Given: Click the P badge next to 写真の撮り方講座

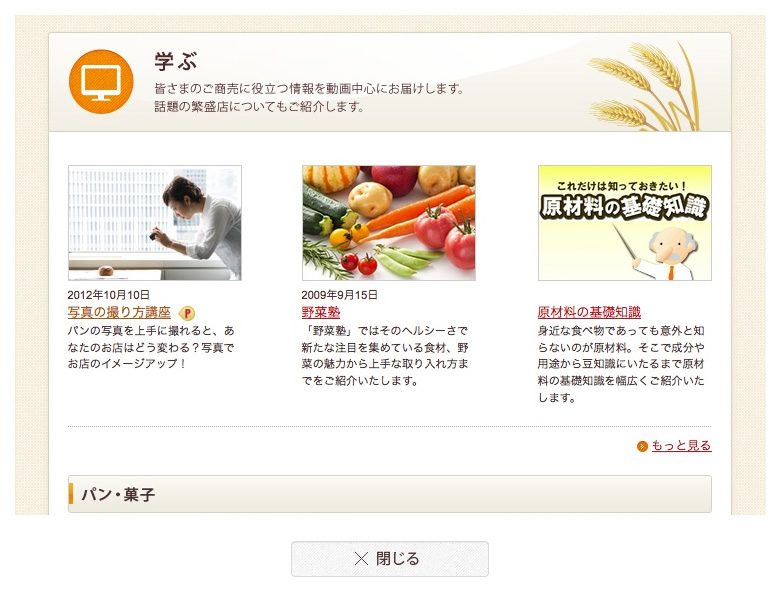Looking at the screenshot, I should (187, 313).
